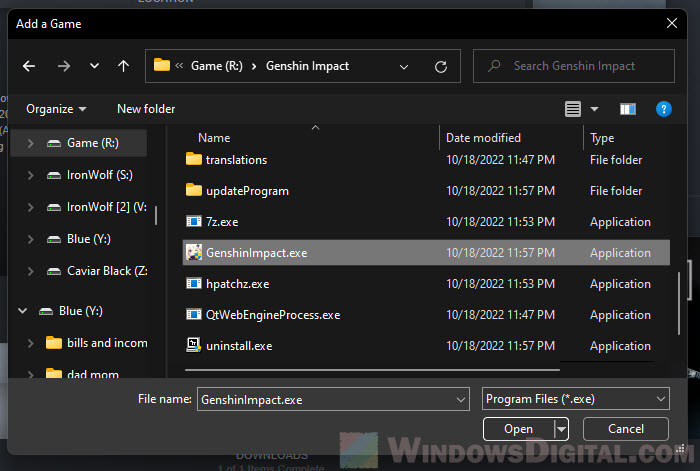Sort by the Type column
The image size is (700, 471).
(x=602, y=138)
